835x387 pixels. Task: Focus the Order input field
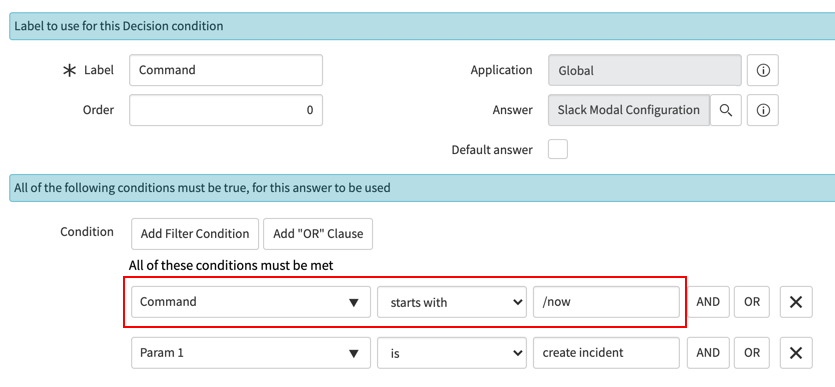[226, 110]
